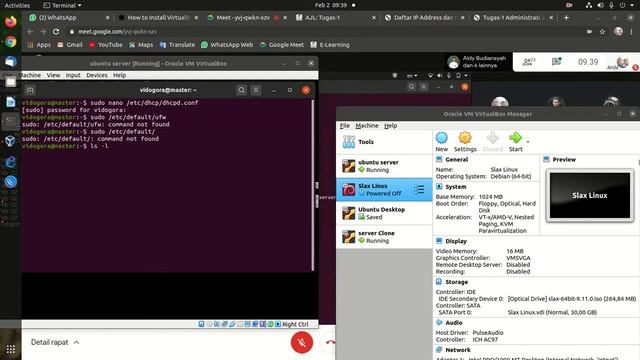Open Meet chat icon in top panel
This screenshot has width=640, height=360.
click(x=556, y=62)
